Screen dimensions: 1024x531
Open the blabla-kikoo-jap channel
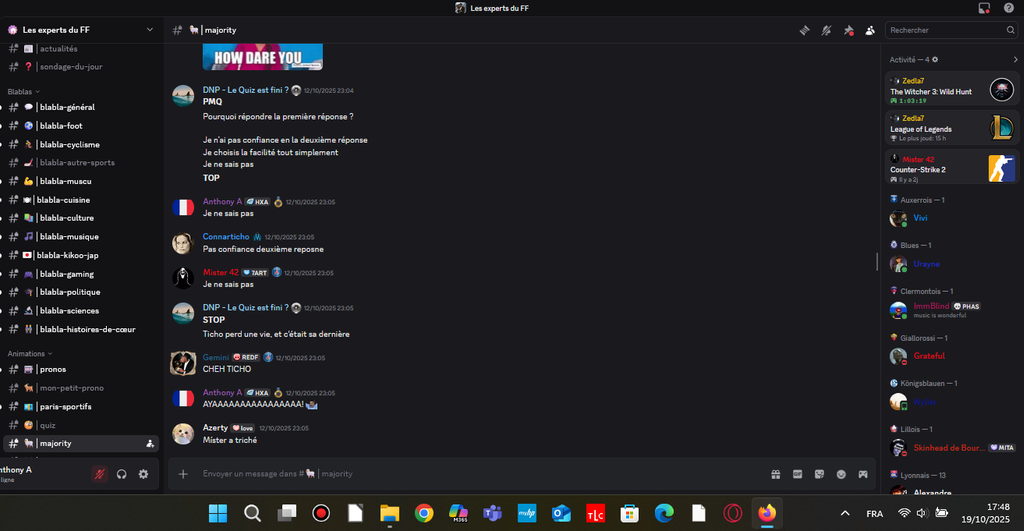click(x=81, y=255)
